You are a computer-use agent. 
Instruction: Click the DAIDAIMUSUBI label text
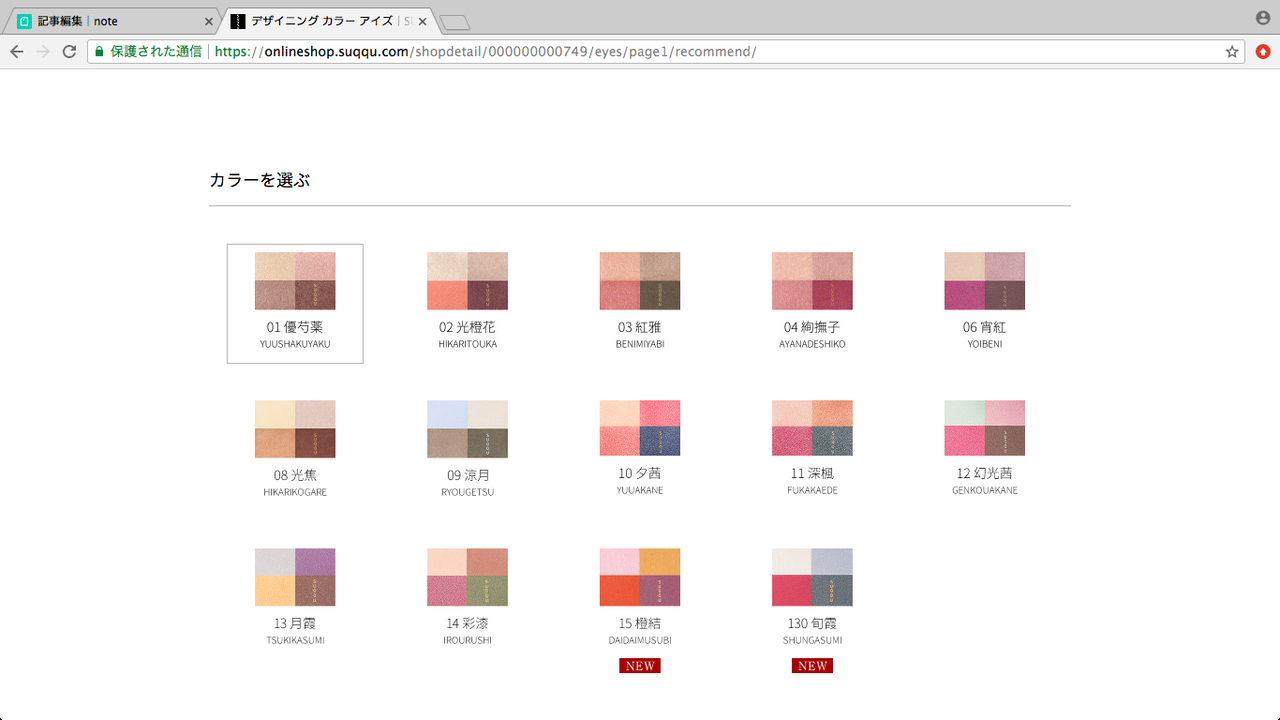[x=640, y=640]
